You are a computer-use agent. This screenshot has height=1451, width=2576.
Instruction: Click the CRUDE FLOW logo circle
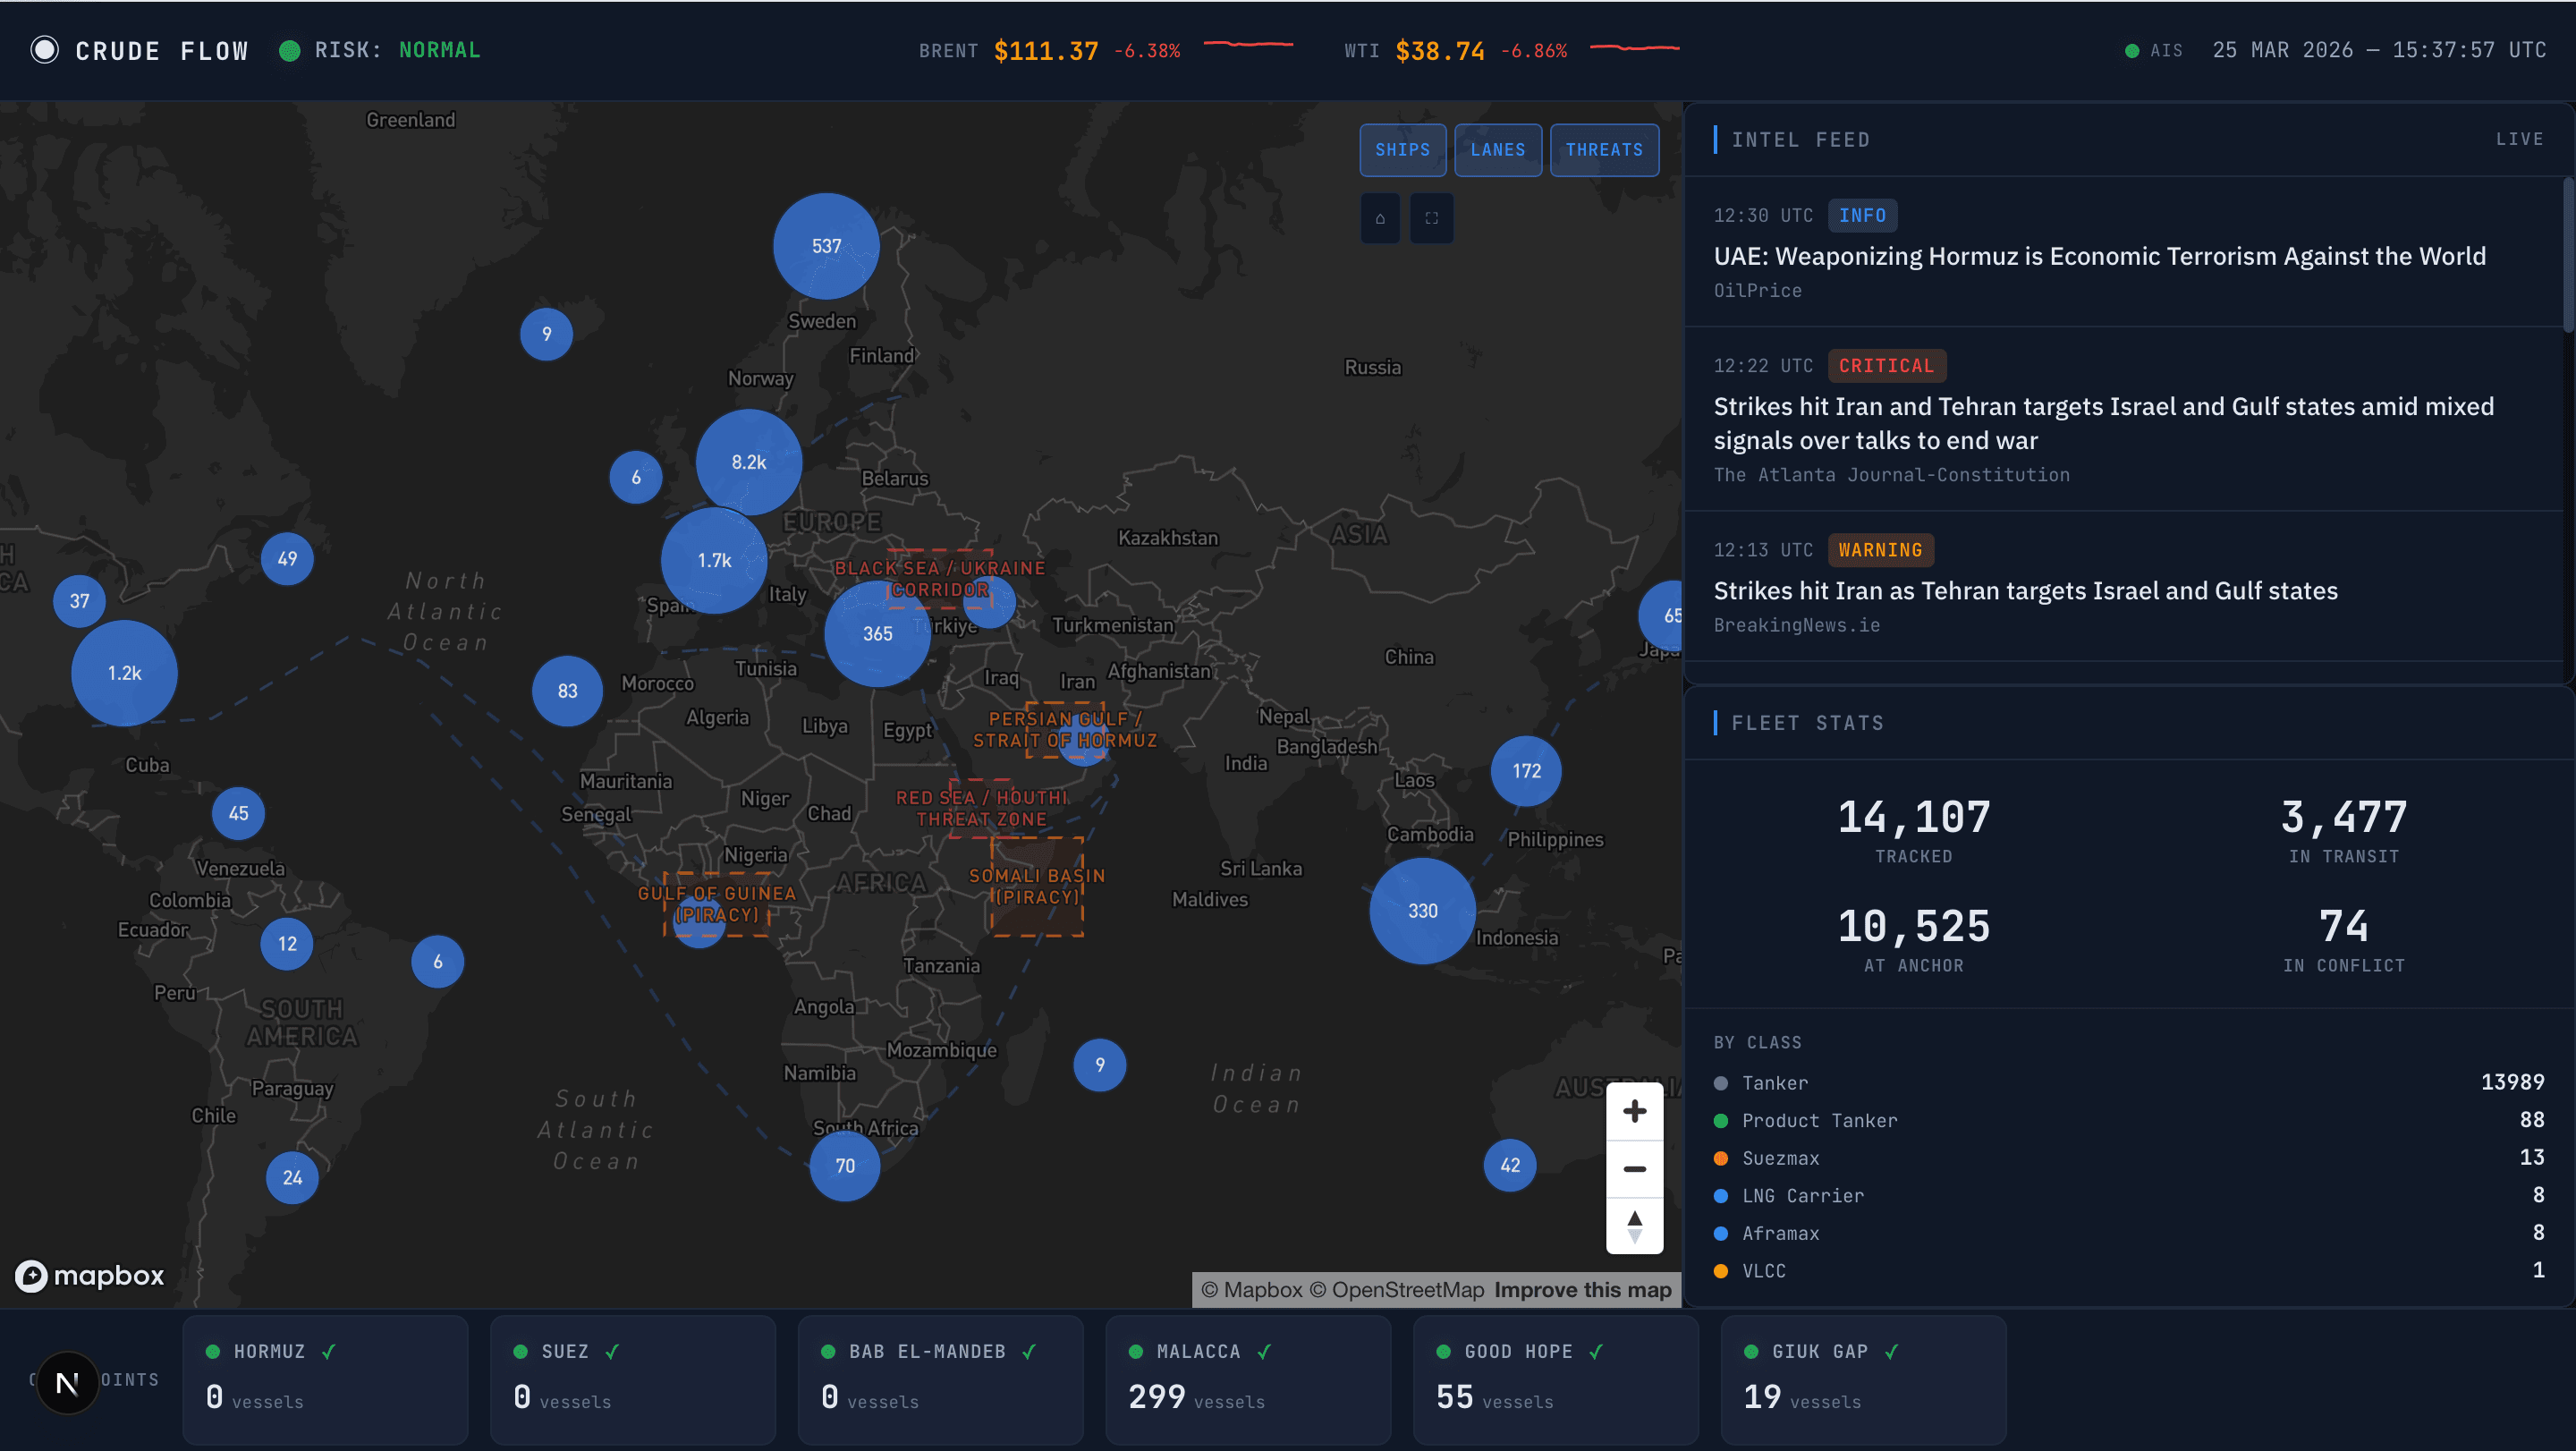[44, 49]
